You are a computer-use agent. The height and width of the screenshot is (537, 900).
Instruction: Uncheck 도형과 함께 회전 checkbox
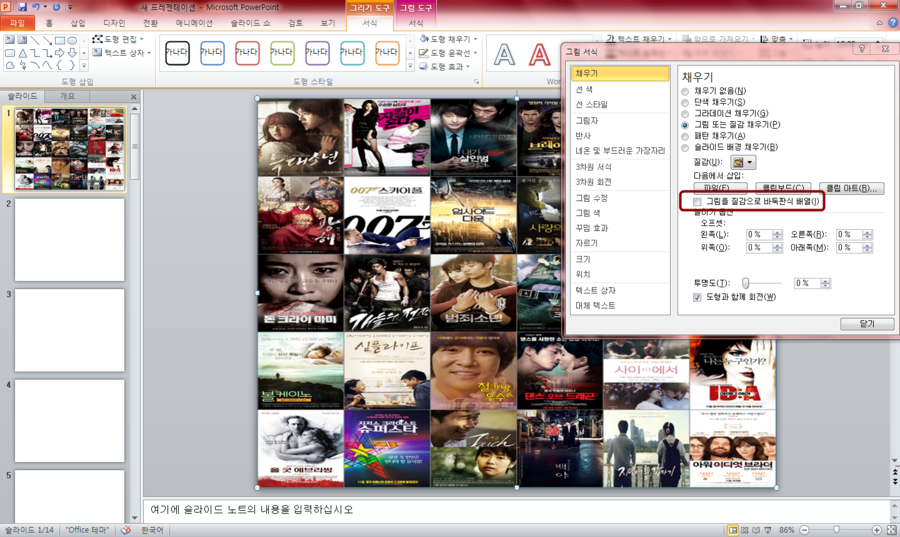697,297
